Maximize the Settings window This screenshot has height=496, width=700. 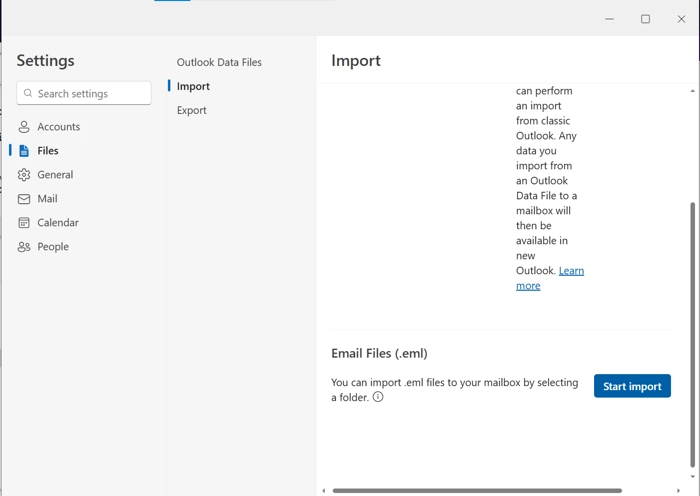645,19
